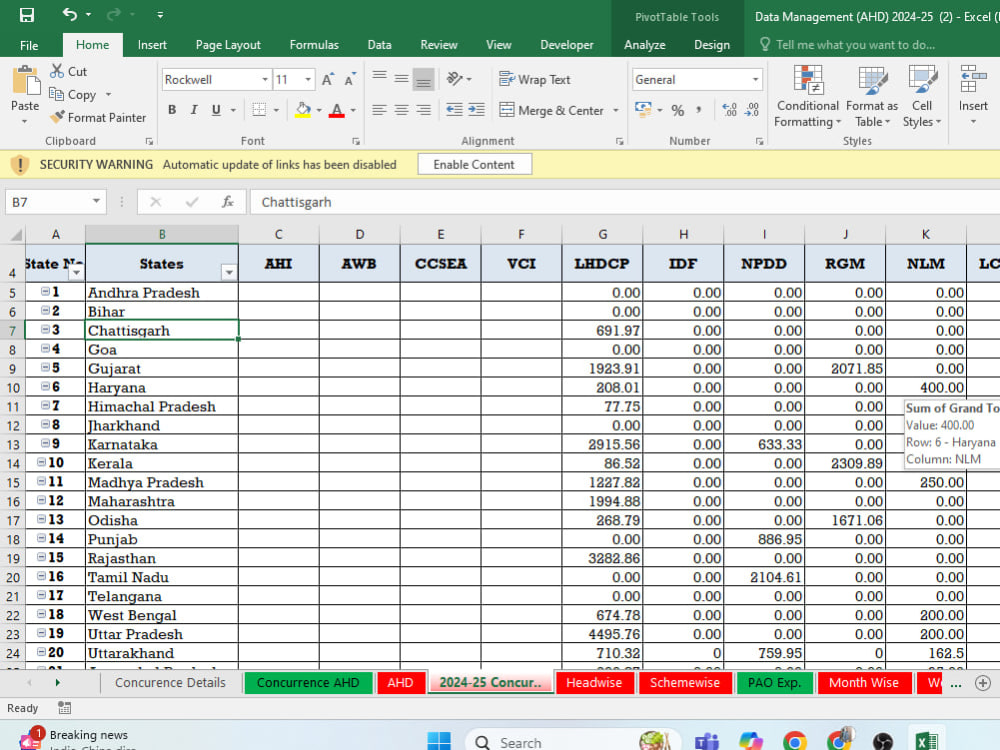This screenshot has height=750, width=1000.
Task: Open the PivotTable Analyze tab
Action: coord(644,45)
